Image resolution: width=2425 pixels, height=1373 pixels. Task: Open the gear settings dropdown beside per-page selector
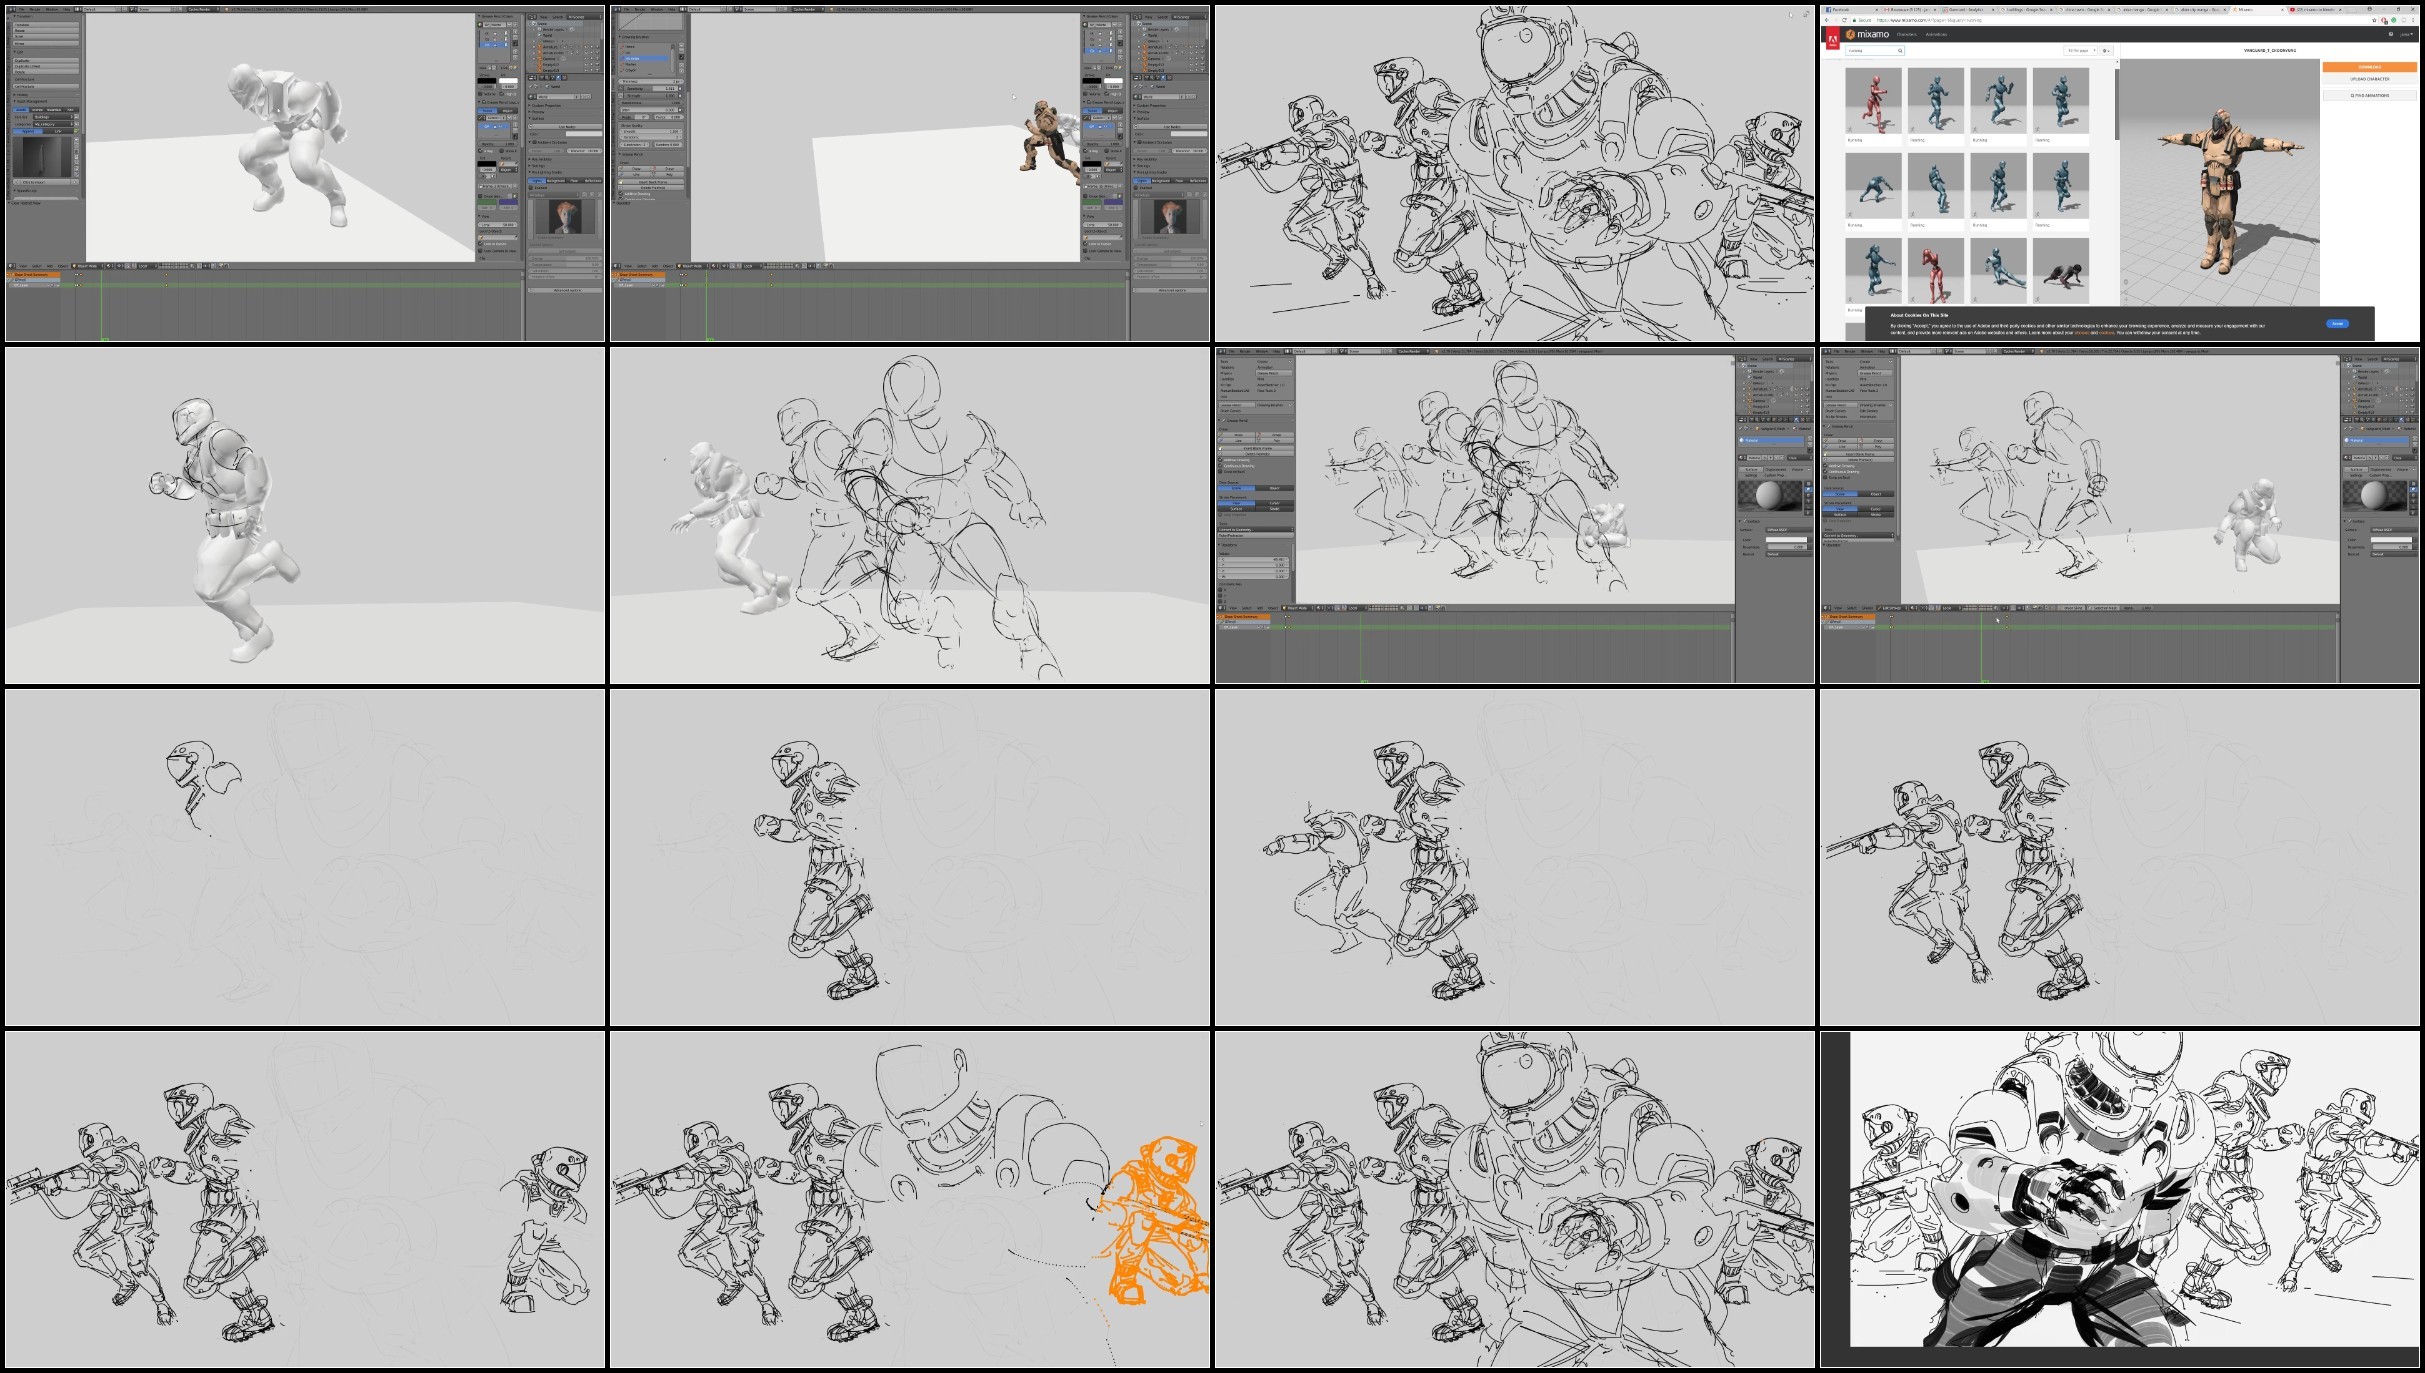click(x=2106, y=50)
